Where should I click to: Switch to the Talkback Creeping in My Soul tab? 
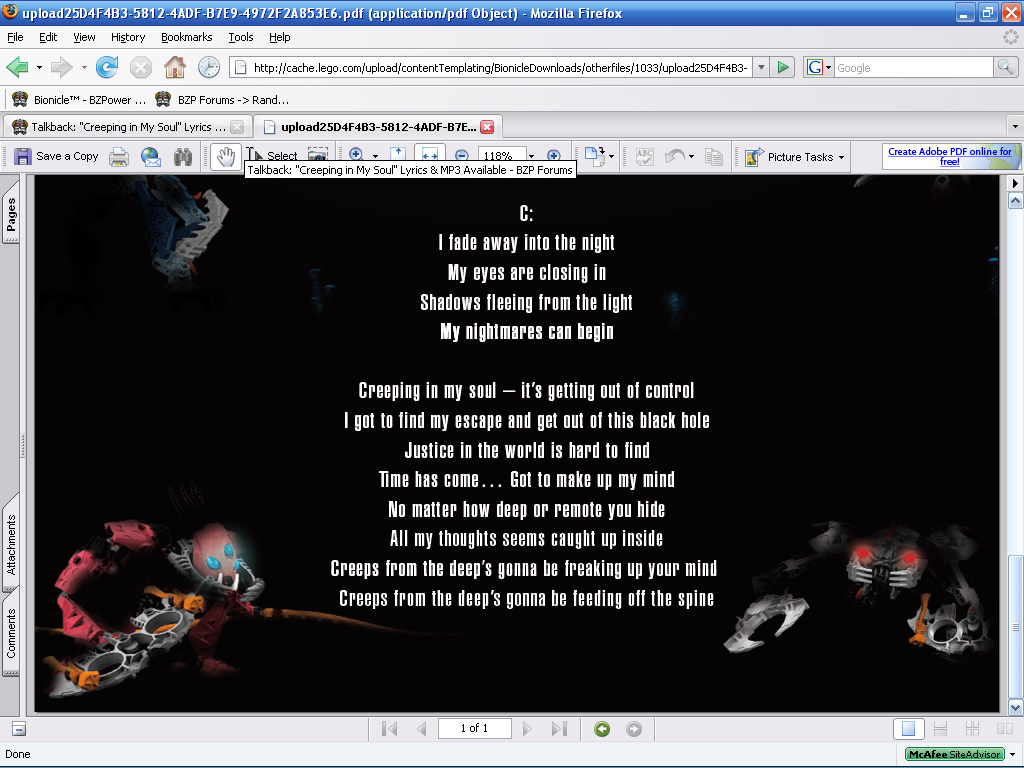click(127, 127)
